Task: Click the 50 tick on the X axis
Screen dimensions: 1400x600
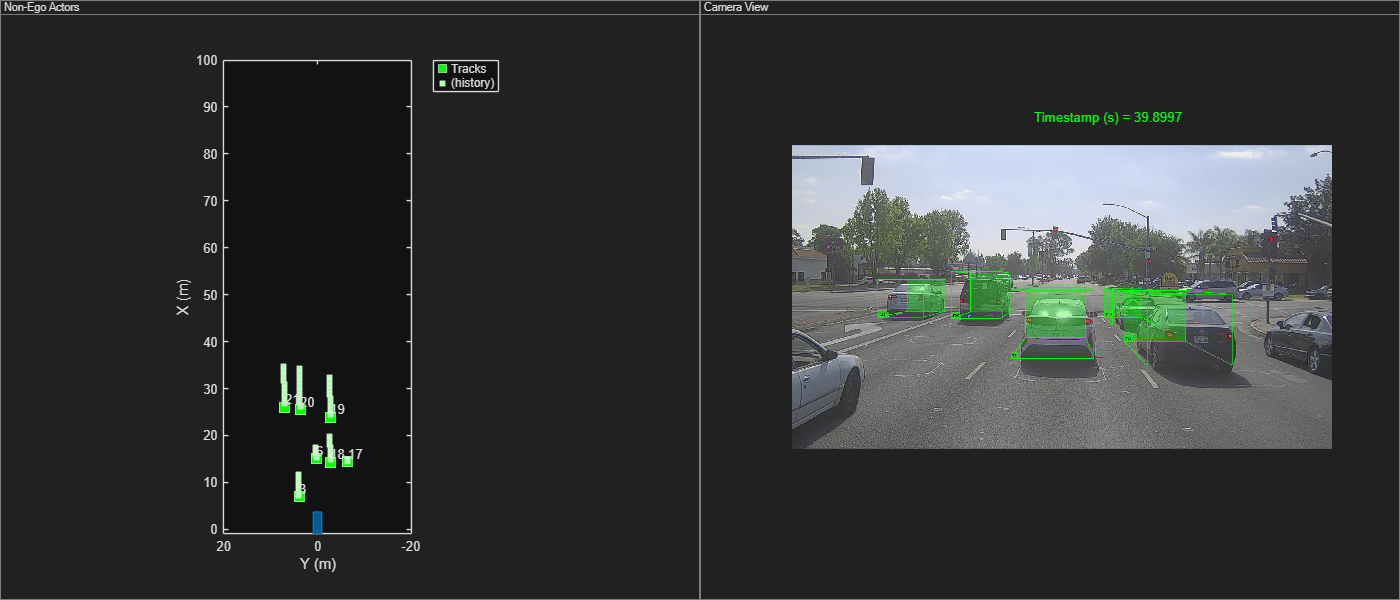Action: (210, 295)
